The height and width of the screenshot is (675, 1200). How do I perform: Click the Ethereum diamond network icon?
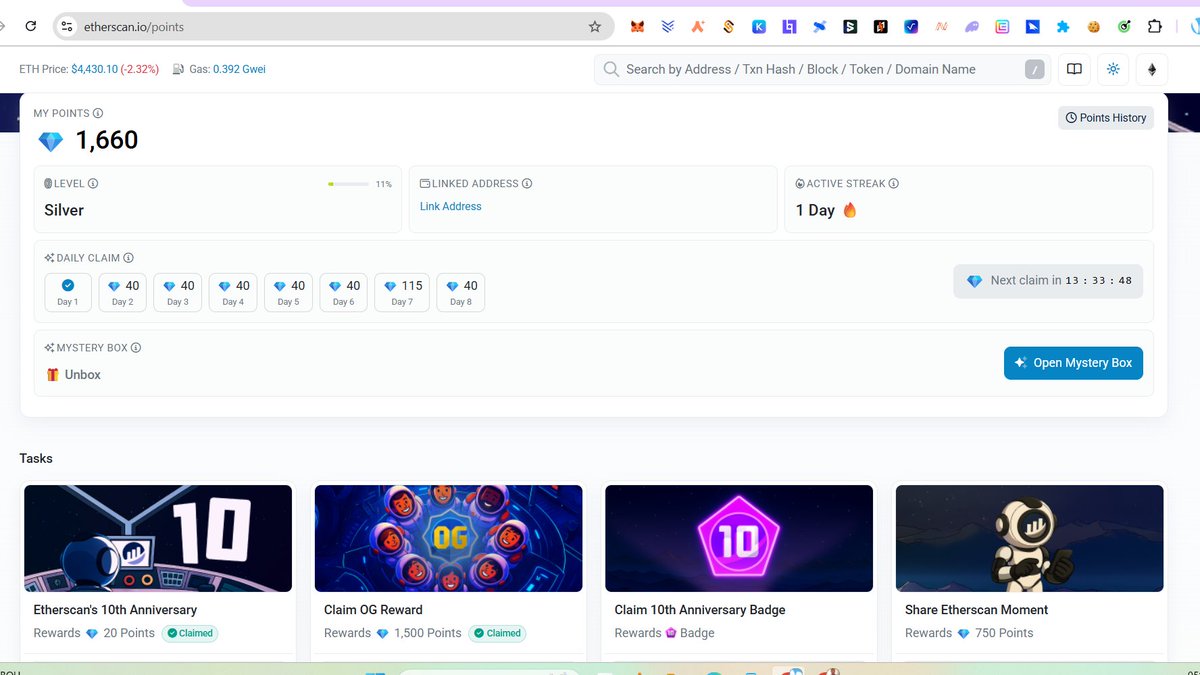1151,69
